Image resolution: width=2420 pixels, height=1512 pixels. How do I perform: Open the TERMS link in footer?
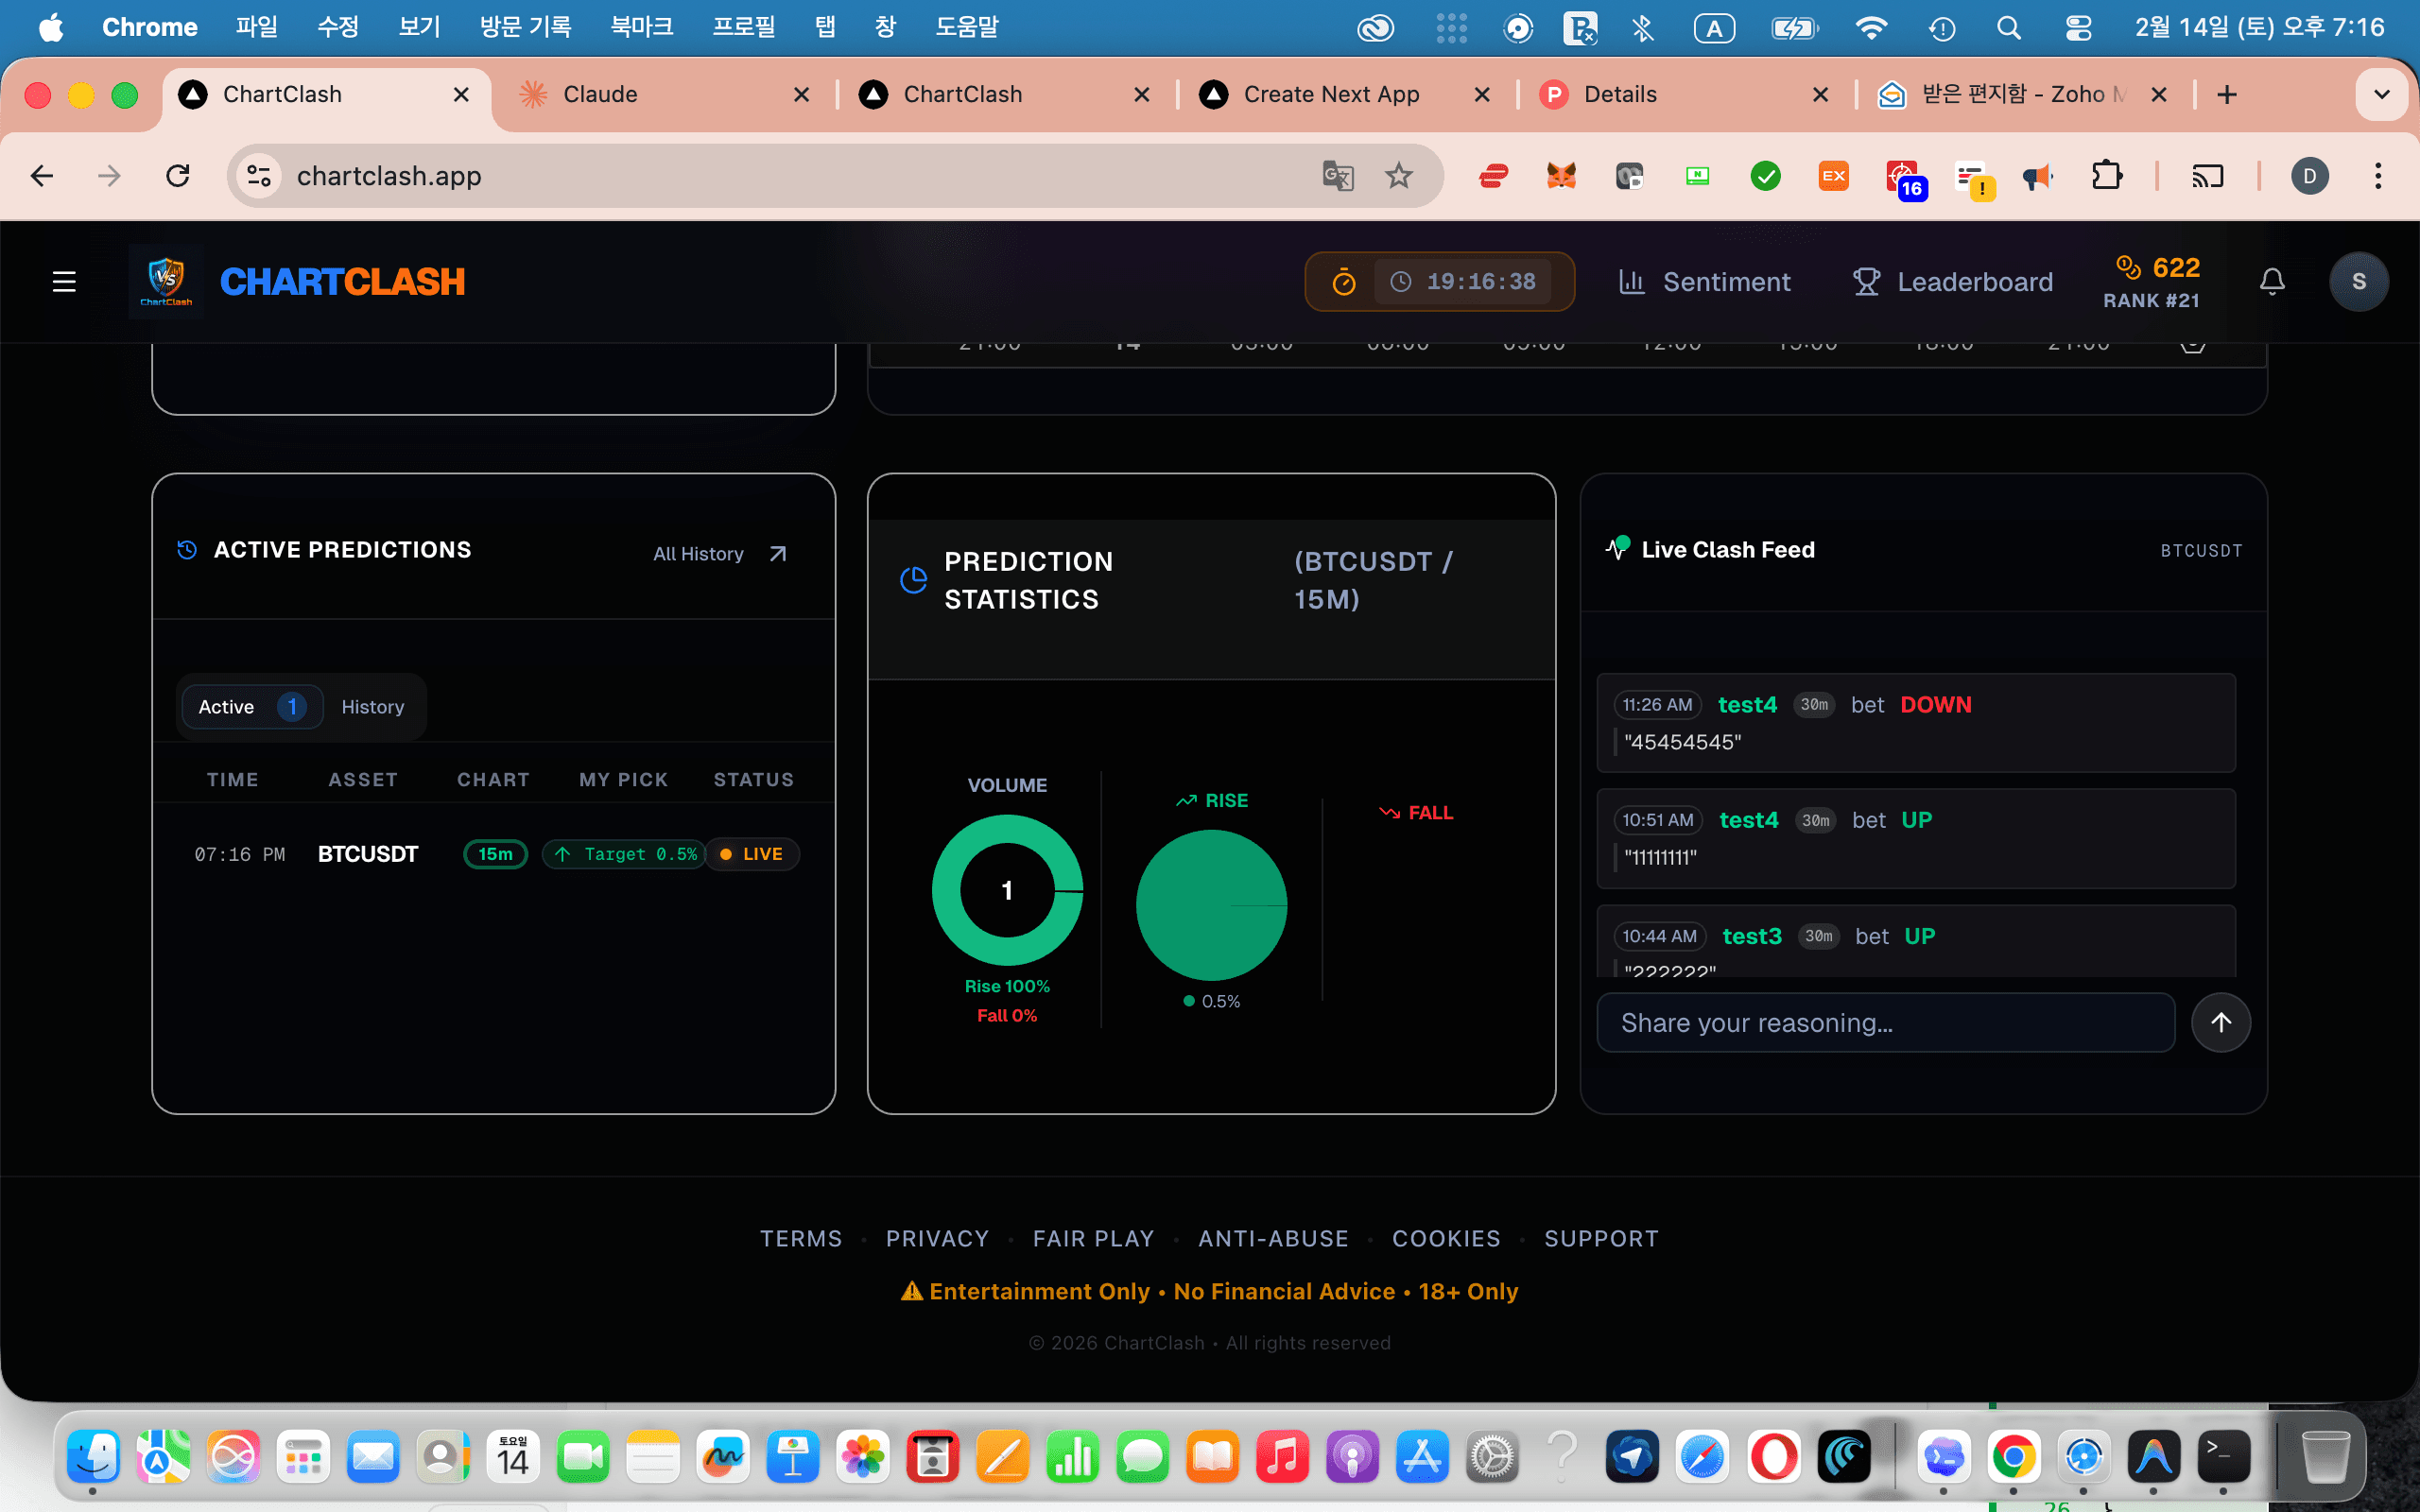(x=799, y=1238)
